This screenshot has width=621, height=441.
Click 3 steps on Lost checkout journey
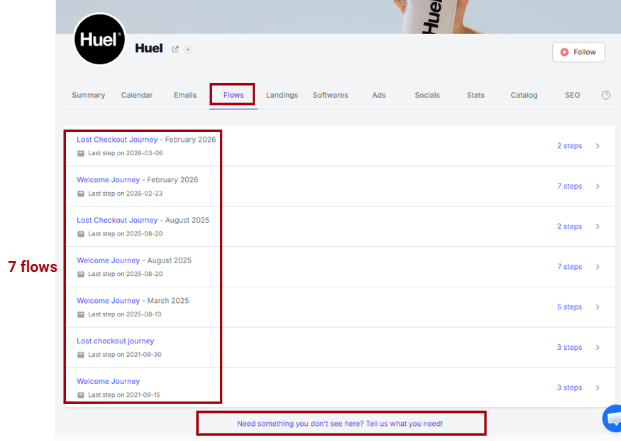click(570, 347)
